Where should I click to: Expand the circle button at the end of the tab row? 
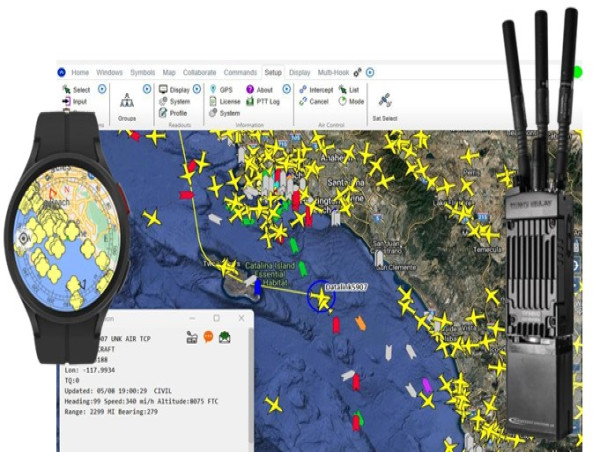(370, 72)
